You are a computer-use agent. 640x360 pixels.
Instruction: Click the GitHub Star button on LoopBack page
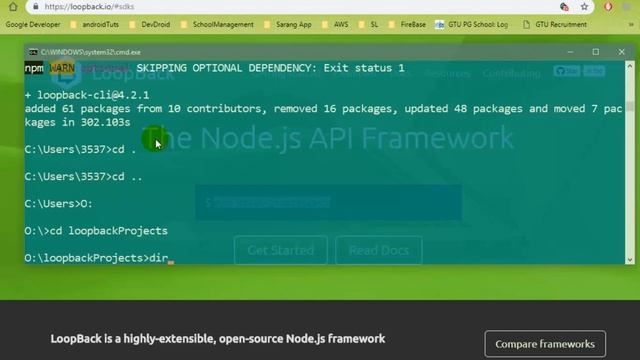click(567, 71)
